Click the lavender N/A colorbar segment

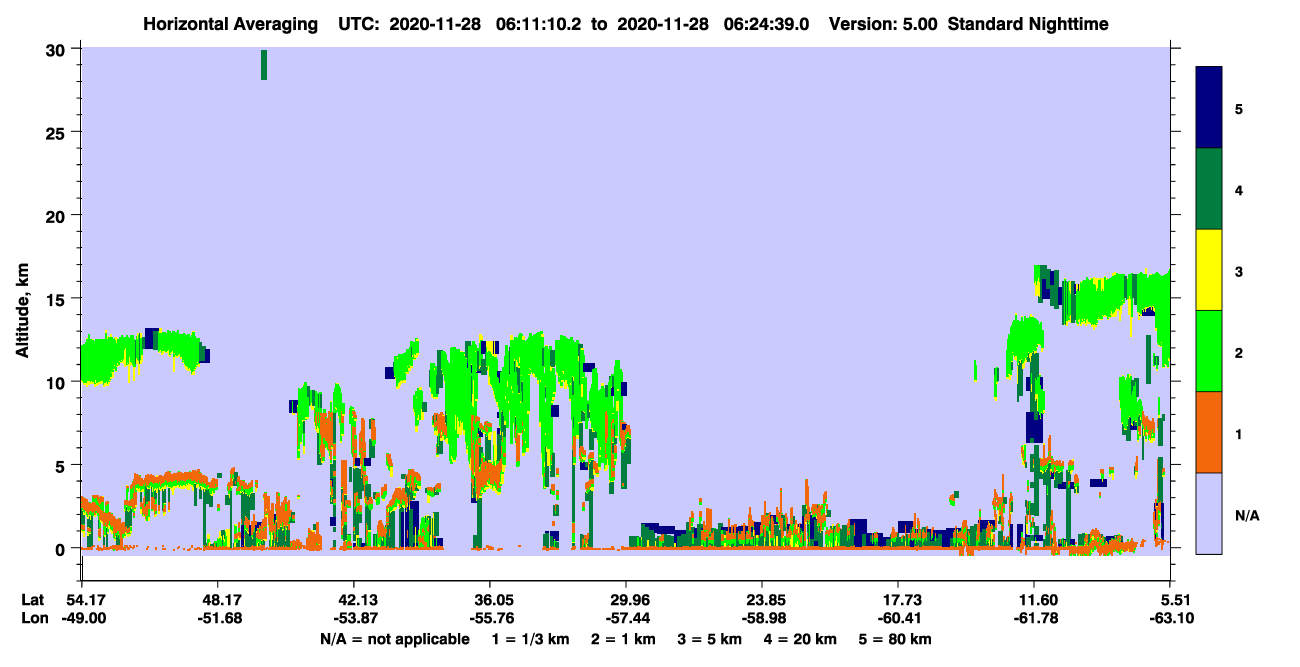click(1209, 513)
